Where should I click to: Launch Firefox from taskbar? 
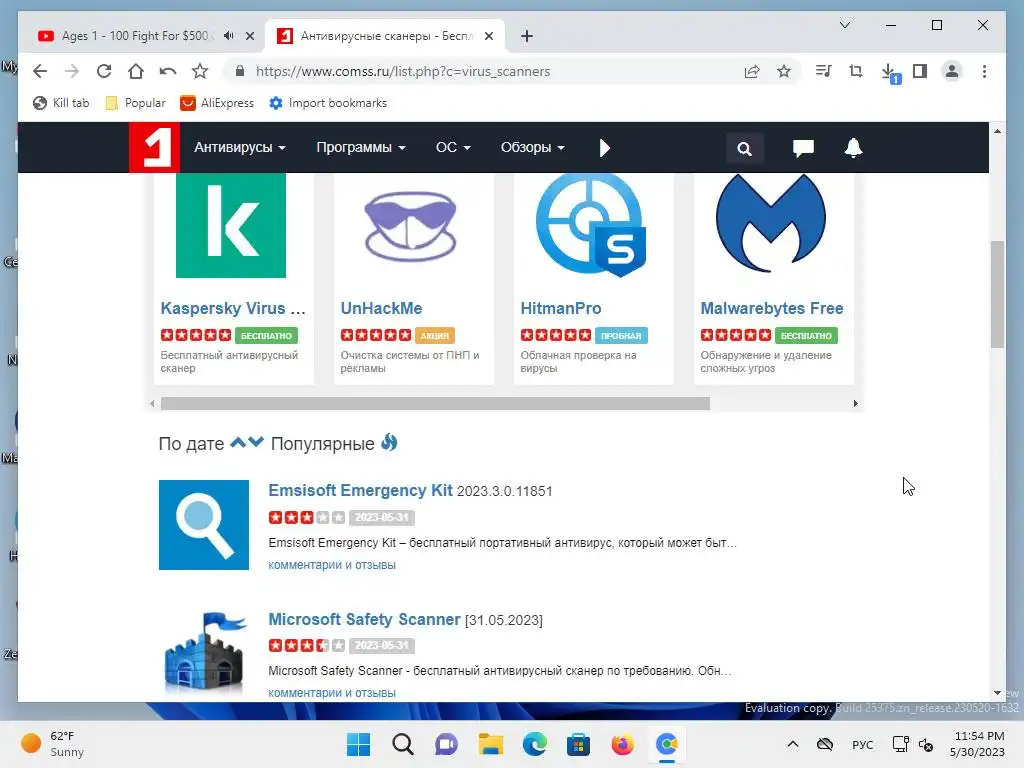tap(622, 744)
